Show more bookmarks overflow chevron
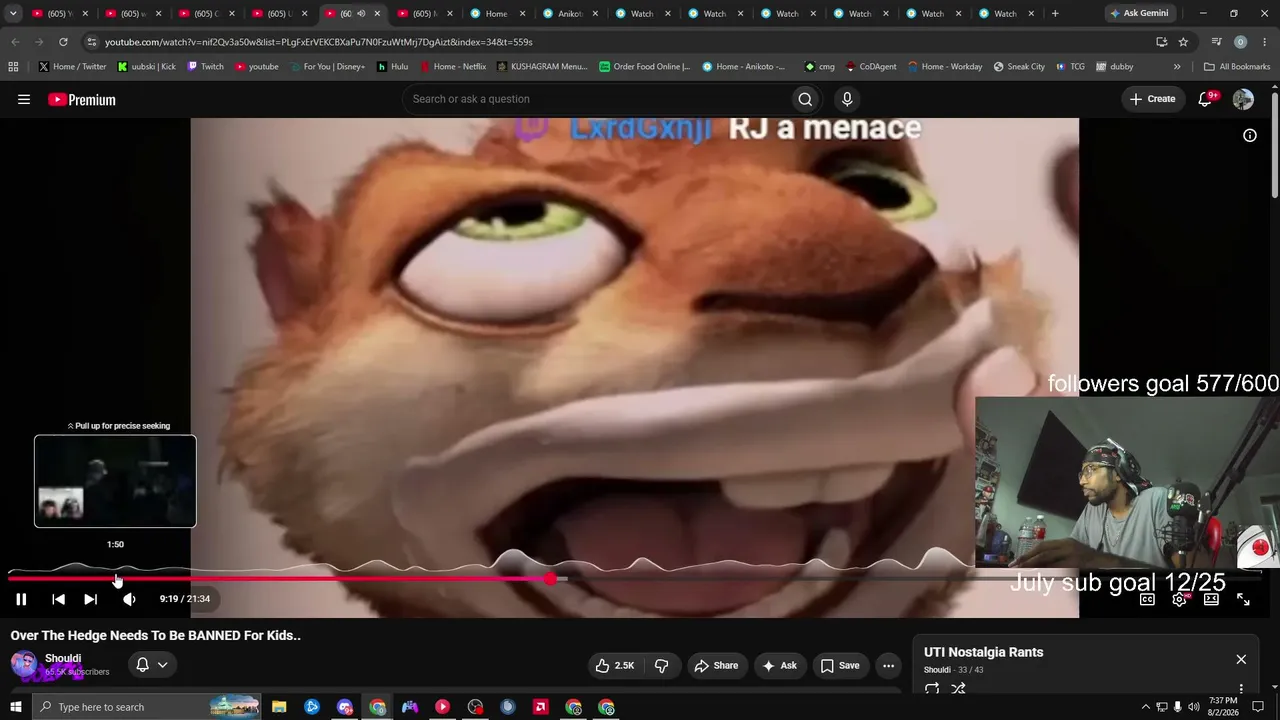 click(1177, 67)
